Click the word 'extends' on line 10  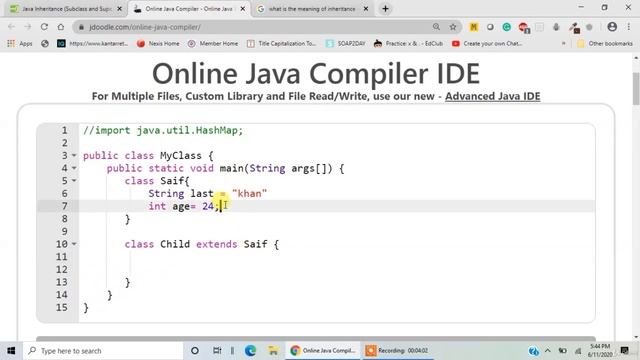point(216,244)
